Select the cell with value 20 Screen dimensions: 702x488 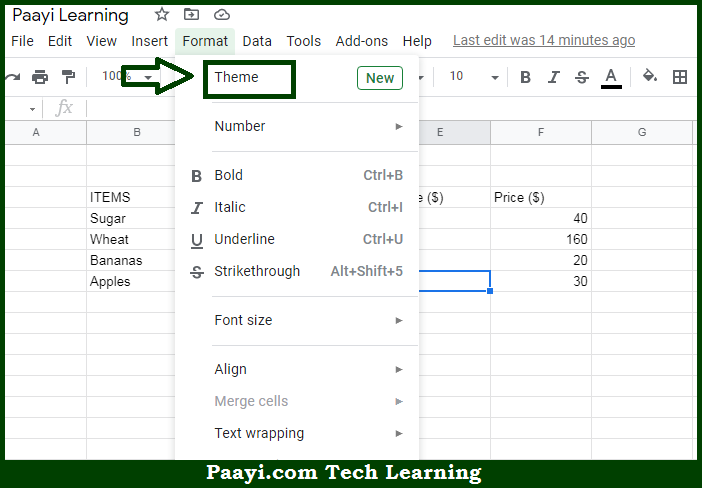[x=541, y=260]
